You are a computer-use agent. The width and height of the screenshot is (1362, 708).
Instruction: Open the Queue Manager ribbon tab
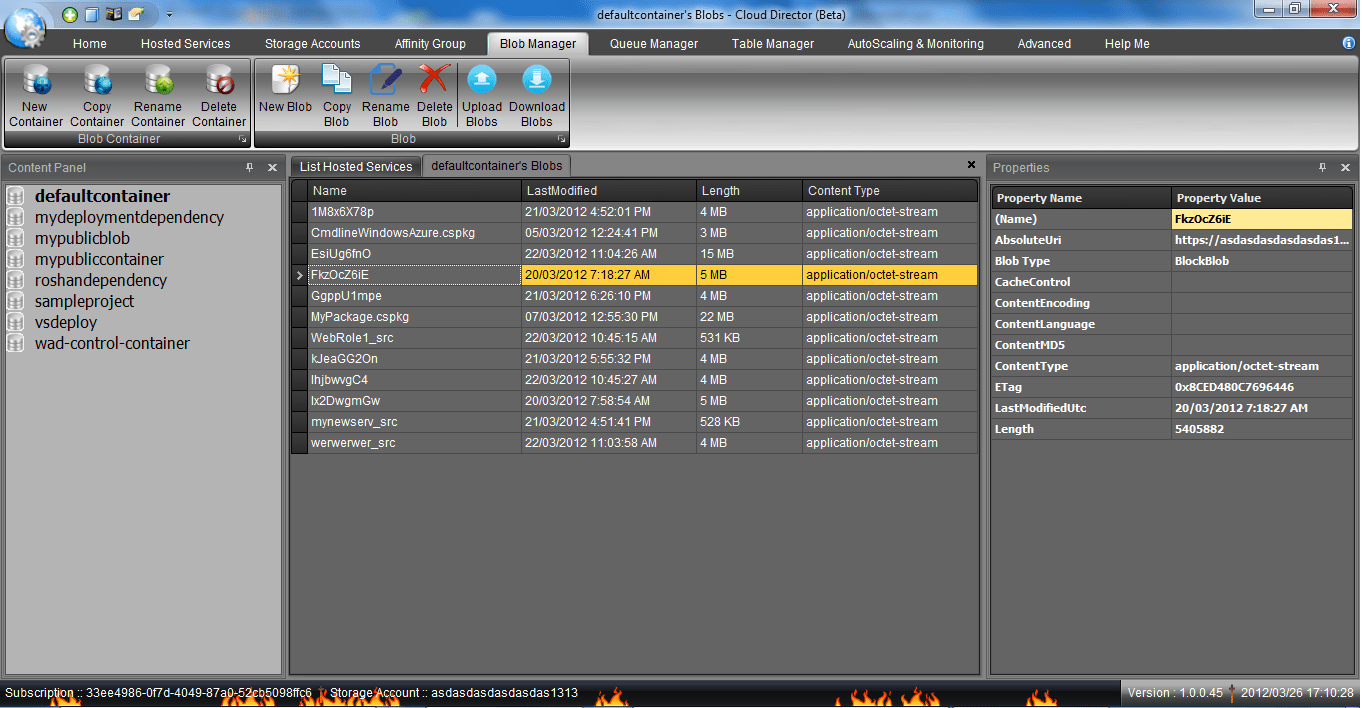pyautogui.click(x=653, y=44)
